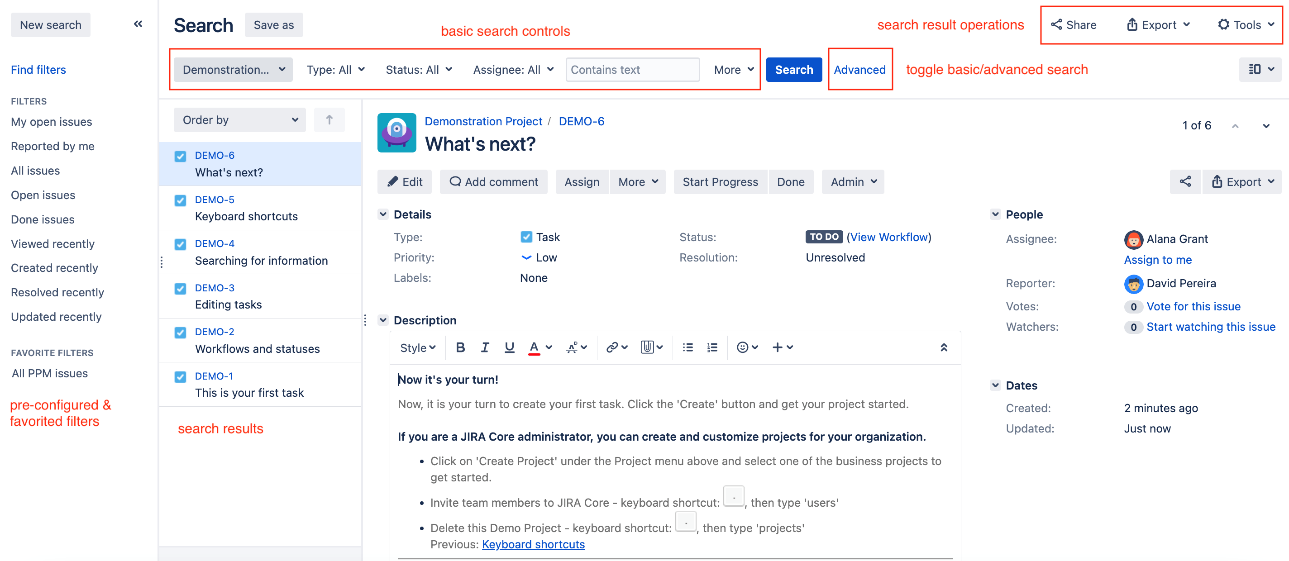
Task: Click the attachment paperclip icon in editor
Action: click(x=653, y=348)
